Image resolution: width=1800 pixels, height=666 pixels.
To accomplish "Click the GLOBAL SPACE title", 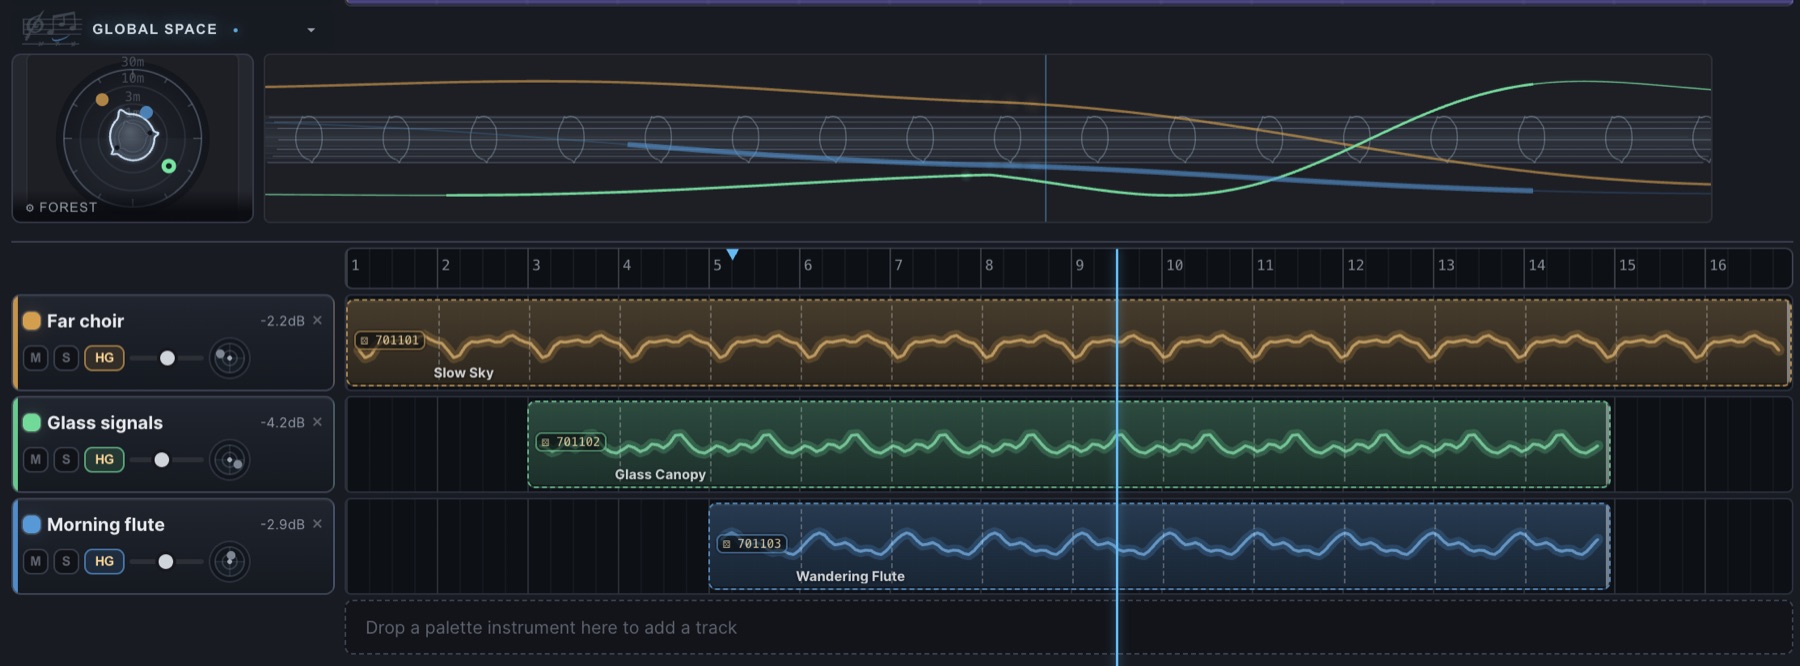I will [155, 29].
